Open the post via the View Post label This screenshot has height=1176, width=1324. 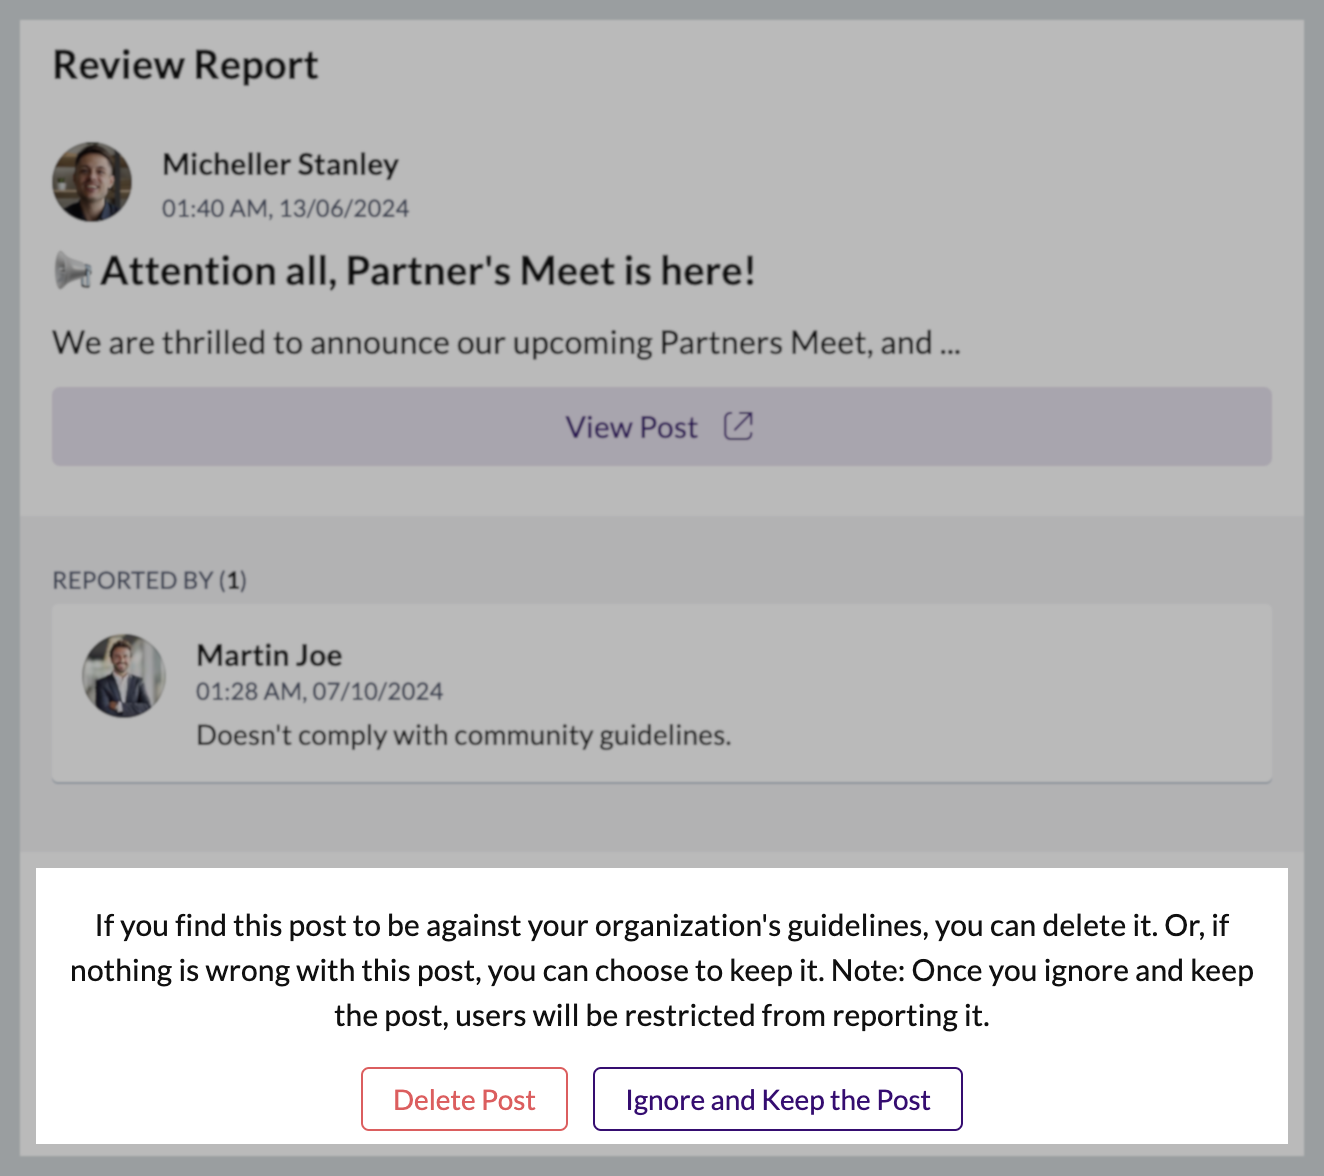631,427
